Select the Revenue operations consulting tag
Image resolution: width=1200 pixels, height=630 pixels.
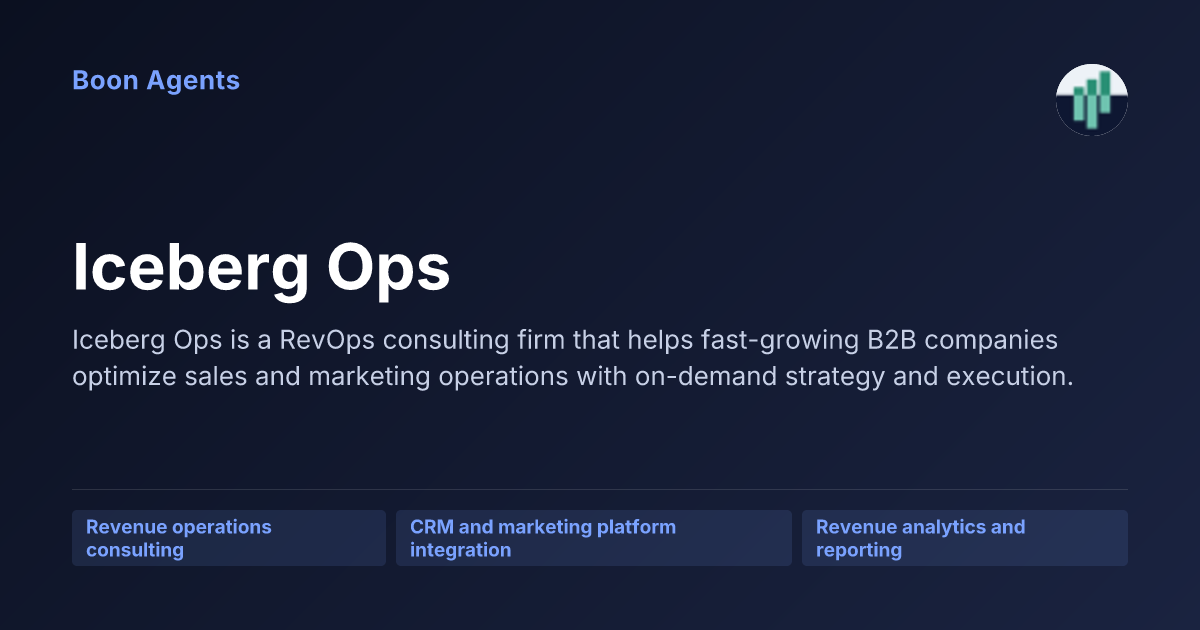tap(229, 538)
